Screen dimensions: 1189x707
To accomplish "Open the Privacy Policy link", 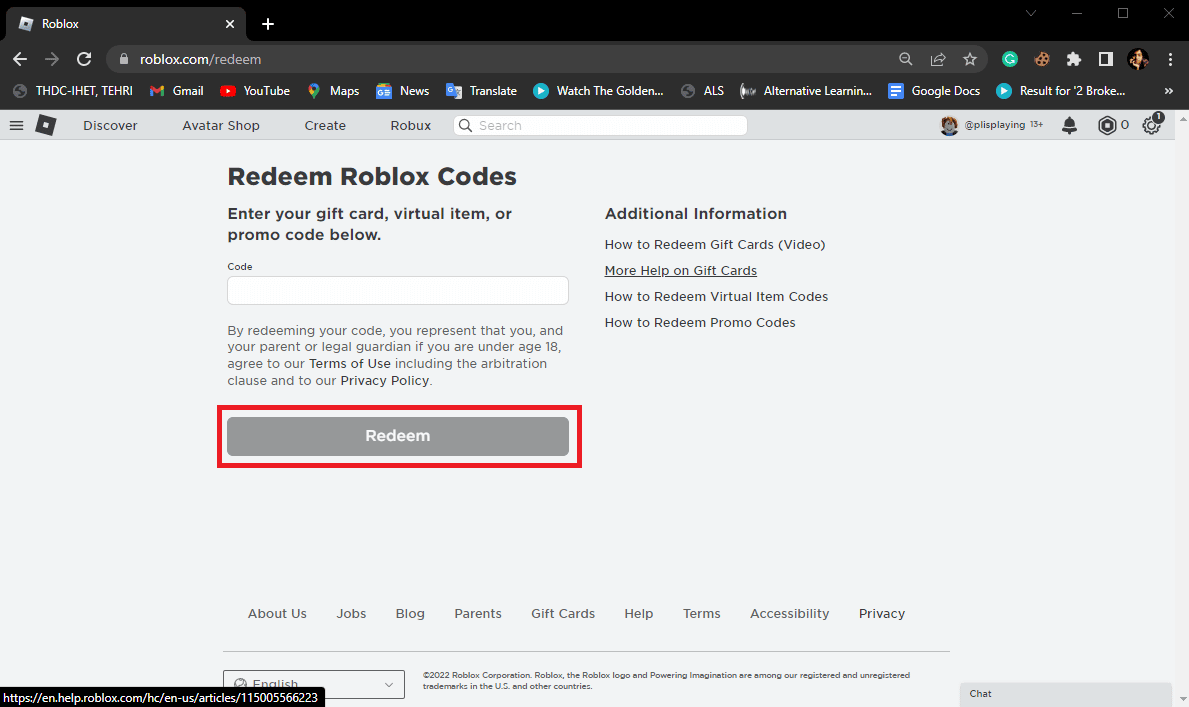I will pos(384,380).
